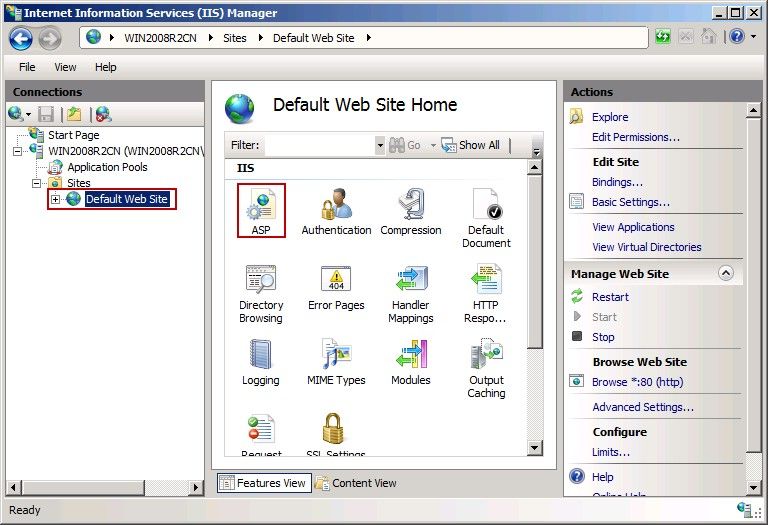
Task: Open the Modules feature
Action: click(410, 362)
